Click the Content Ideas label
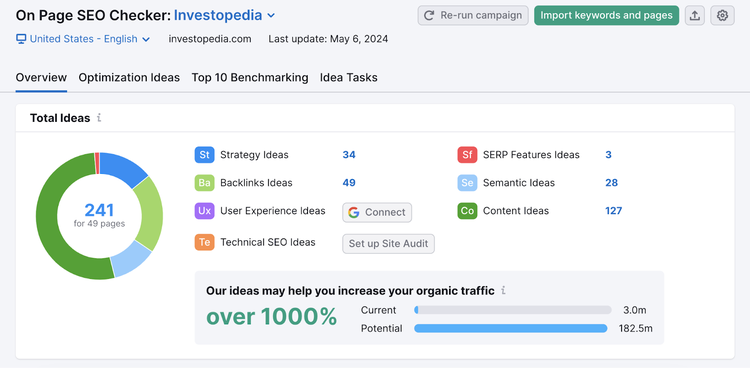Screen dimensions: 750x368 (516, 211)
